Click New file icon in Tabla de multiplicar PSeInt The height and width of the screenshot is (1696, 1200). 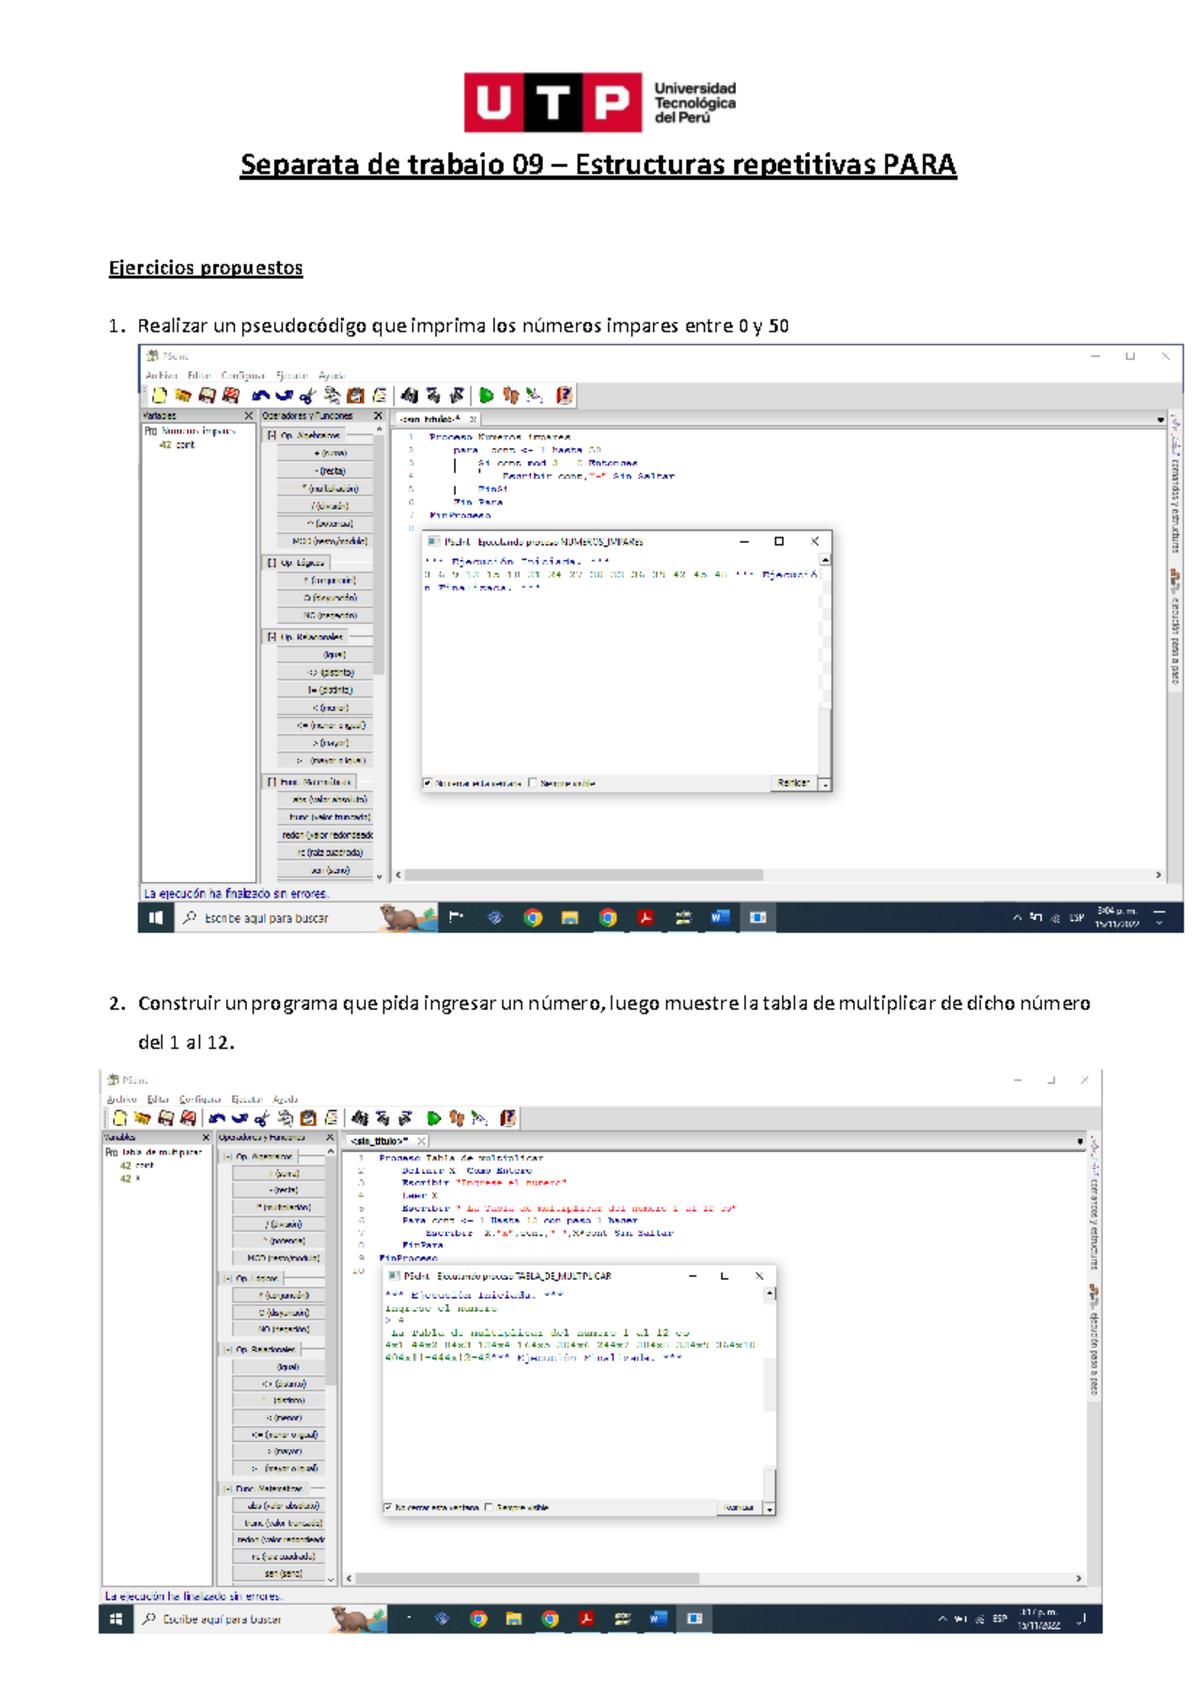point(120,1118)
